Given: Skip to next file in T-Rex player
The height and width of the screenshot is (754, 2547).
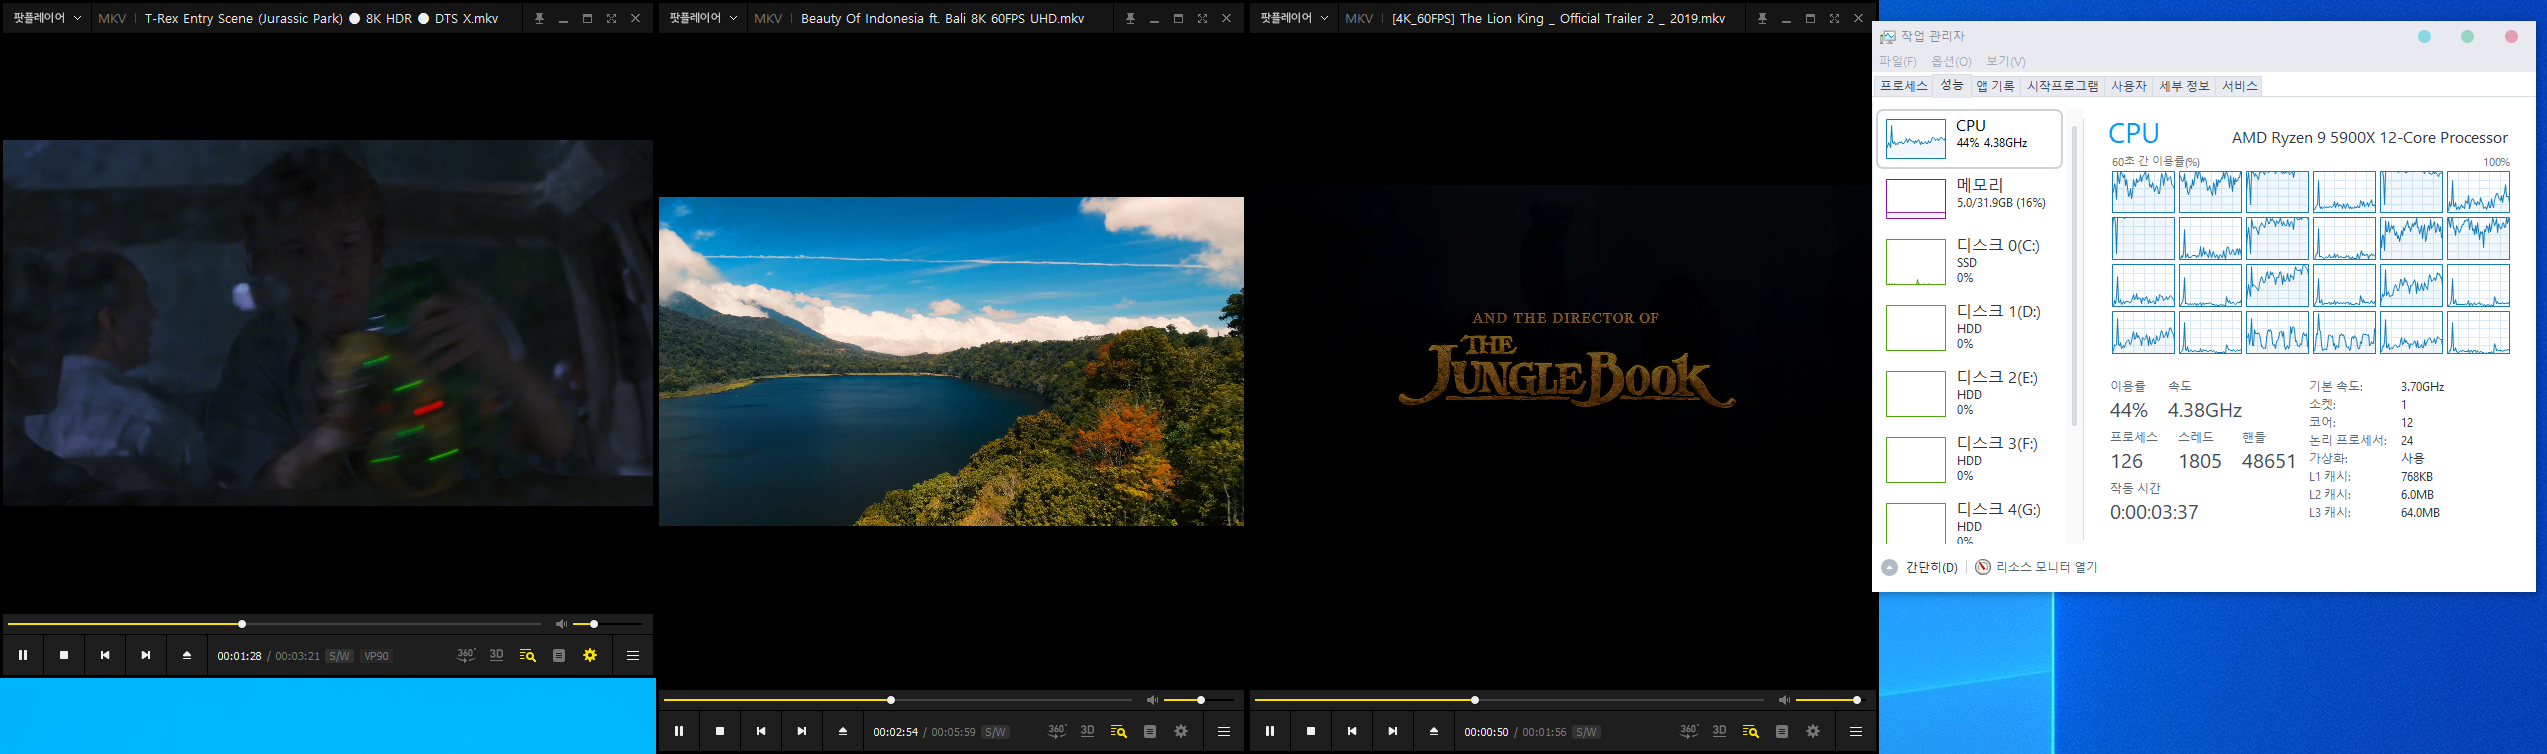Looking at the screenshot, I should point(146,656).
